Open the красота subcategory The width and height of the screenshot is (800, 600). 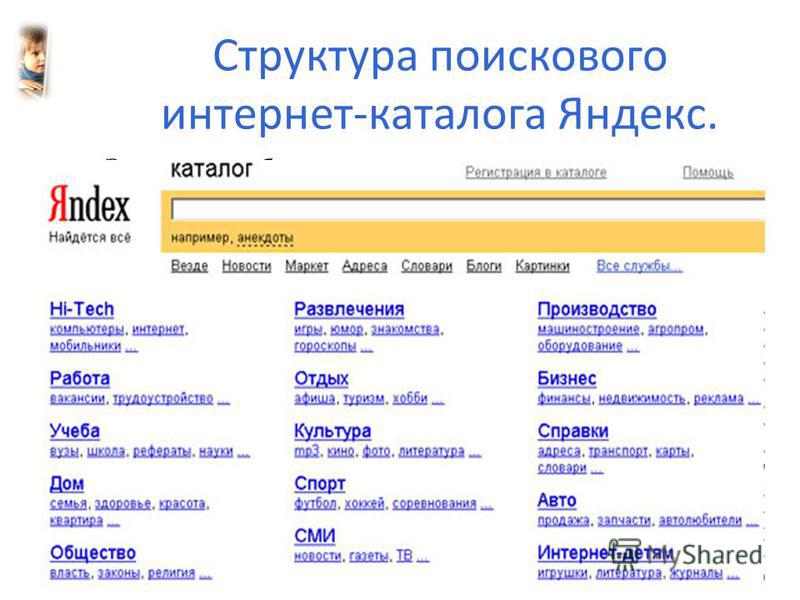coord(182,504)
